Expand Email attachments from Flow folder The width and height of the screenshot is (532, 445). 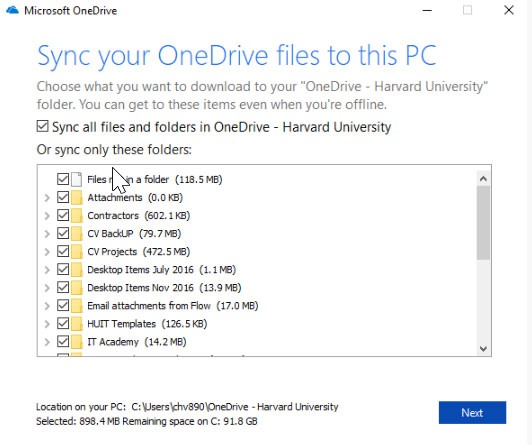click(x=47, y=306)
